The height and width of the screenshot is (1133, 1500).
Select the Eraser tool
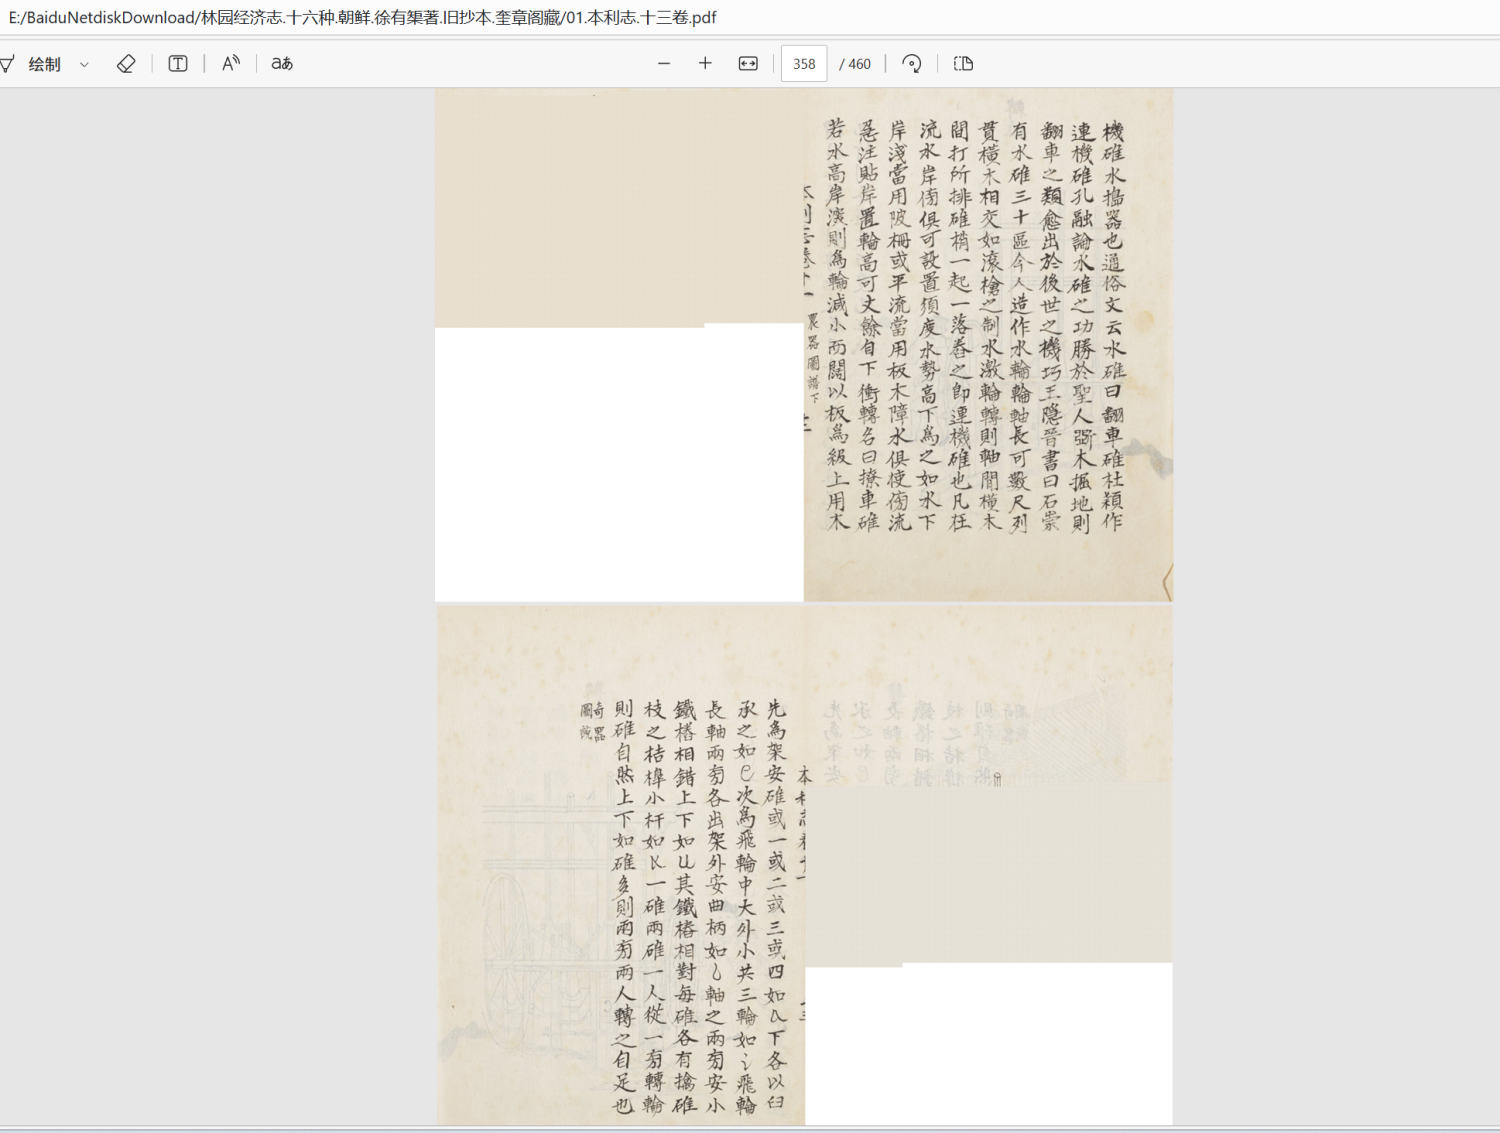coord(126,63)
